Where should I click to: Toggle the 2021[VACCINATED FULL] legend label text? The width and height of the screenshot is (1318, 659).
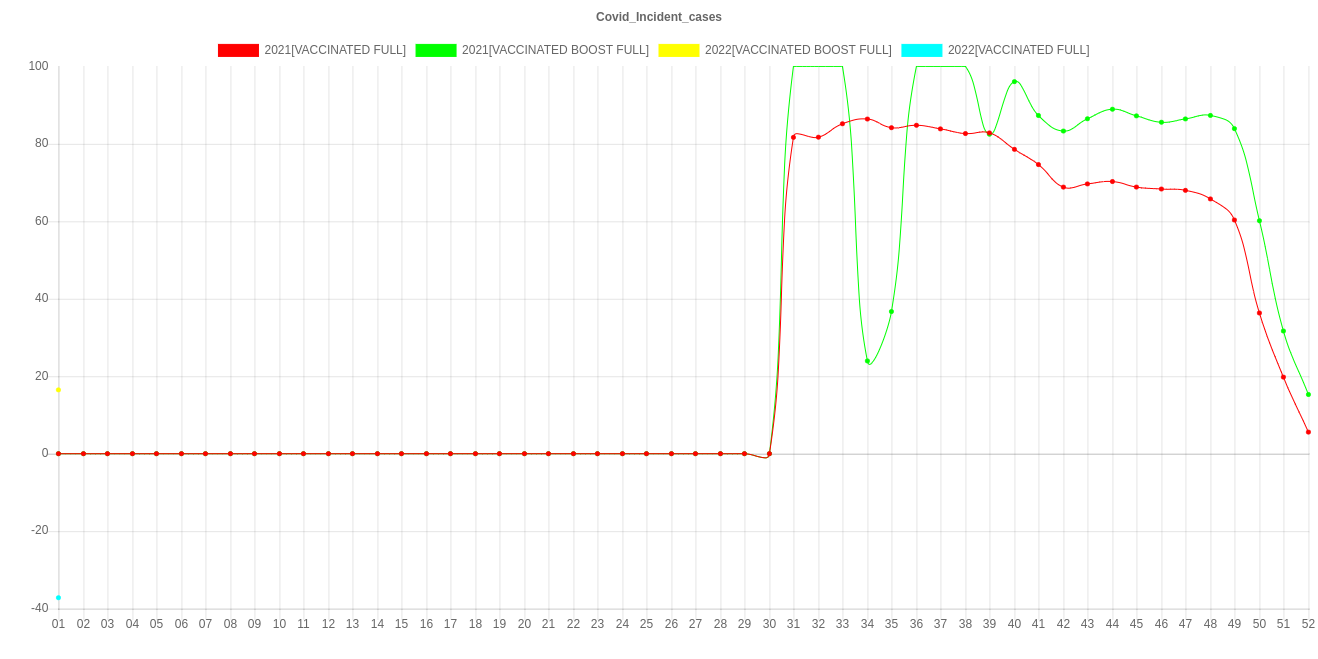click(x=335, y=50)
